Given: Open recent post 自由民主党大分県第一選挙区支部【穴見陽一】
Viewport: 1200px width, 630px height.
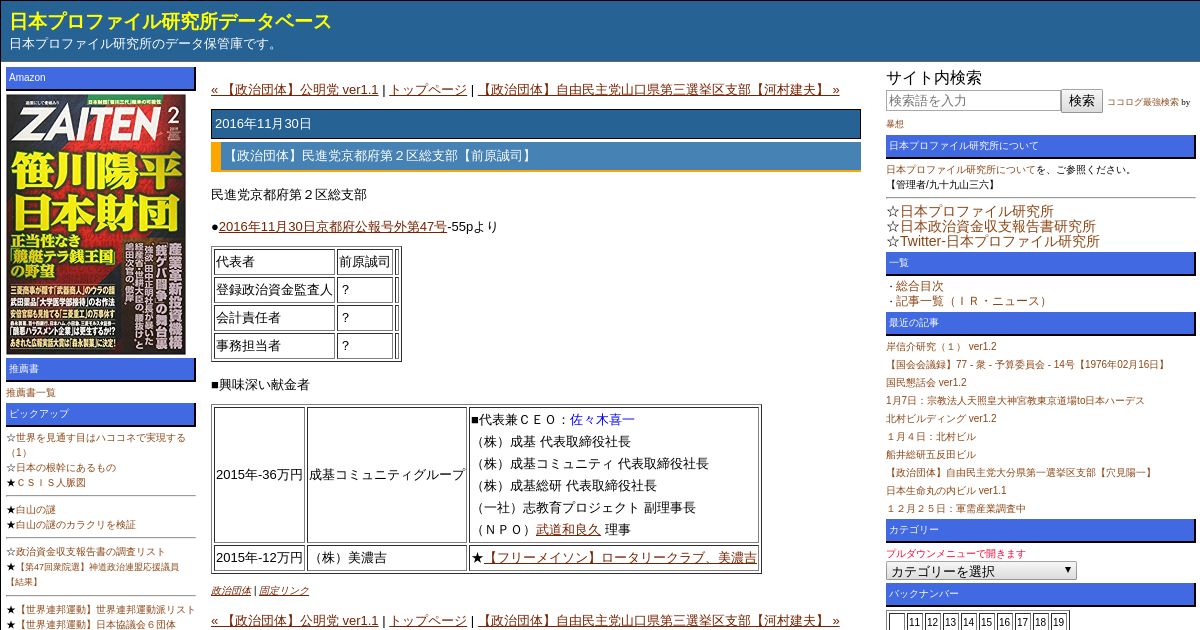Looking at the screenshot, I should [x=1020, y=473].
